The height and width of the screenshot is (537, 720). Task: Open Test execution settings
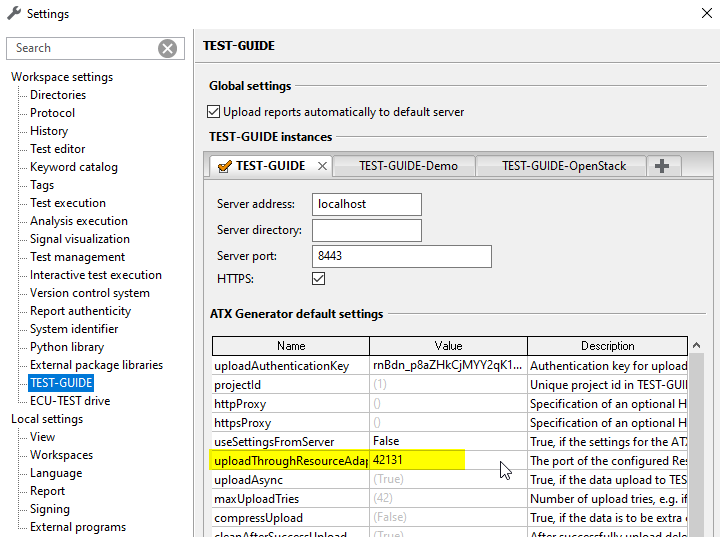click(x=68, y=203)
